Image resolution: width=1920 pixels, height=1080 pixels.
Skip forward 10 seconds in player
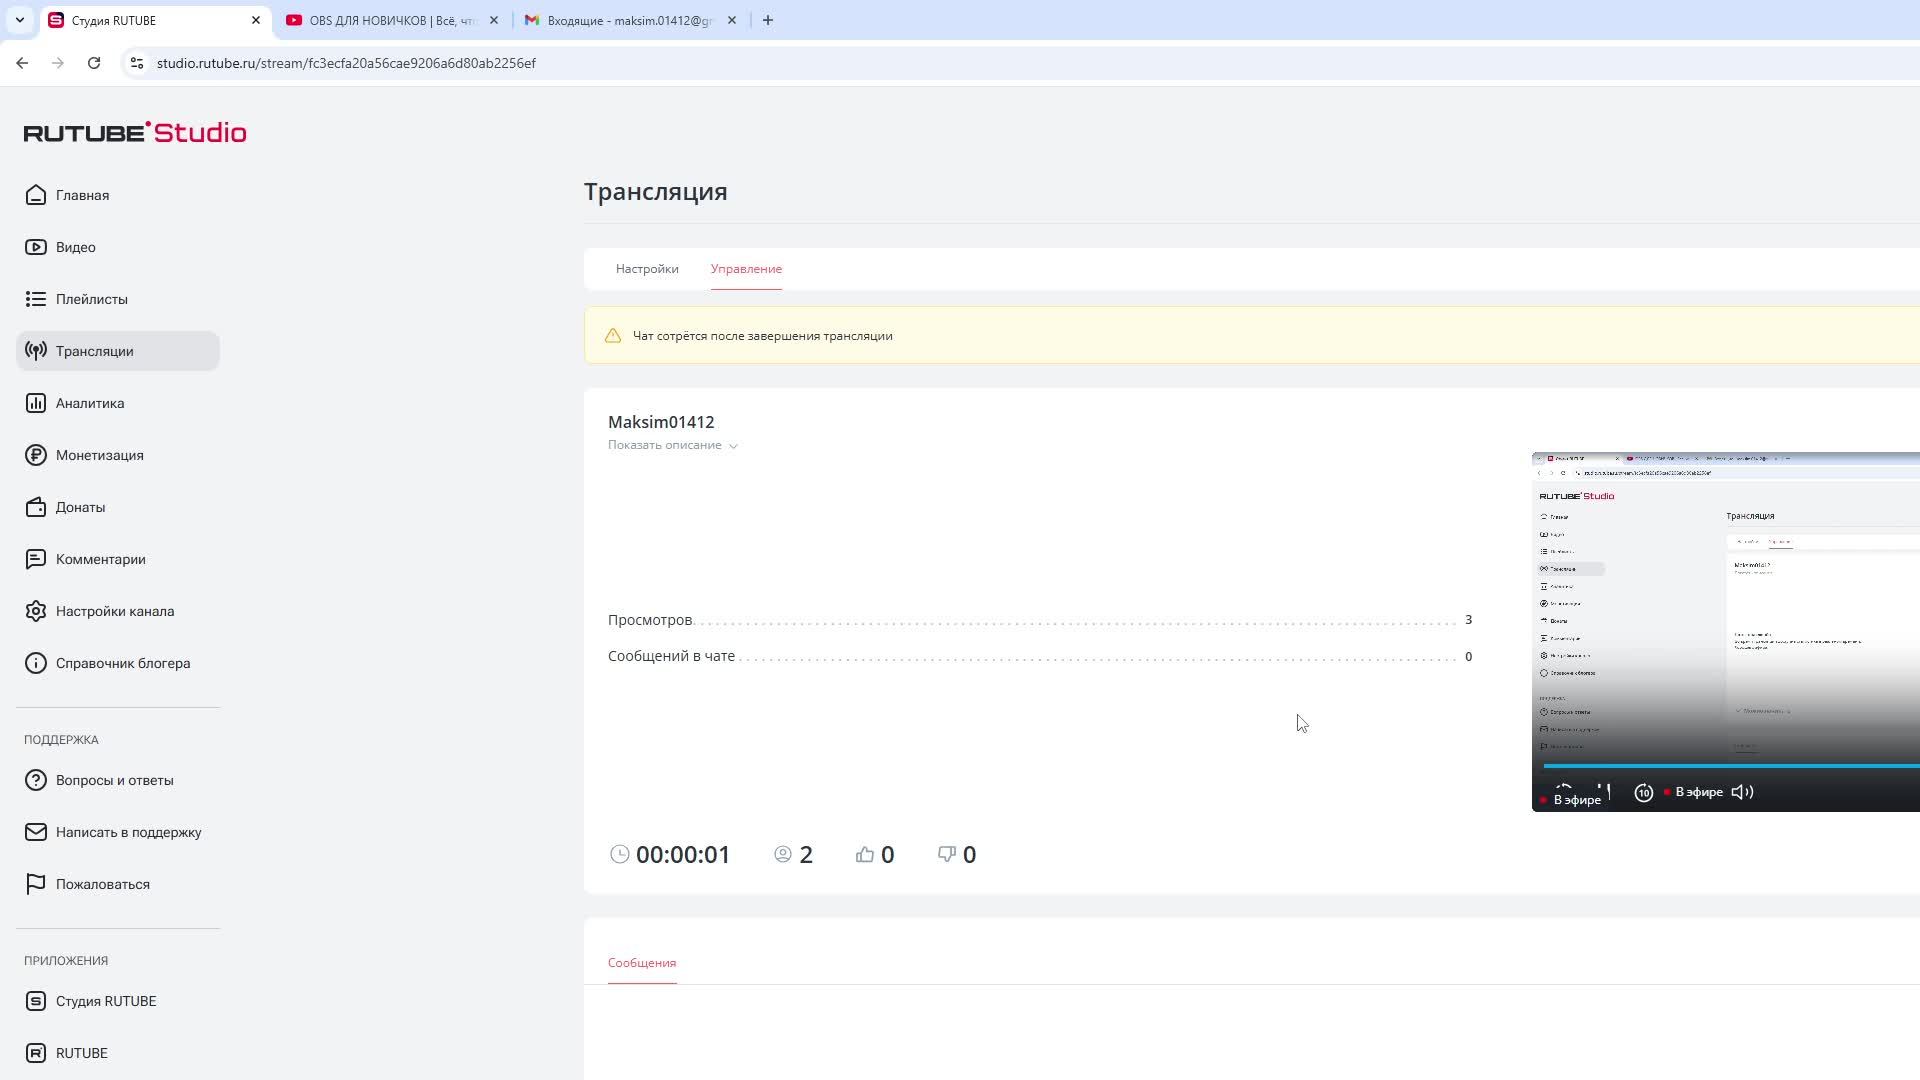(x=1643, y=793)
